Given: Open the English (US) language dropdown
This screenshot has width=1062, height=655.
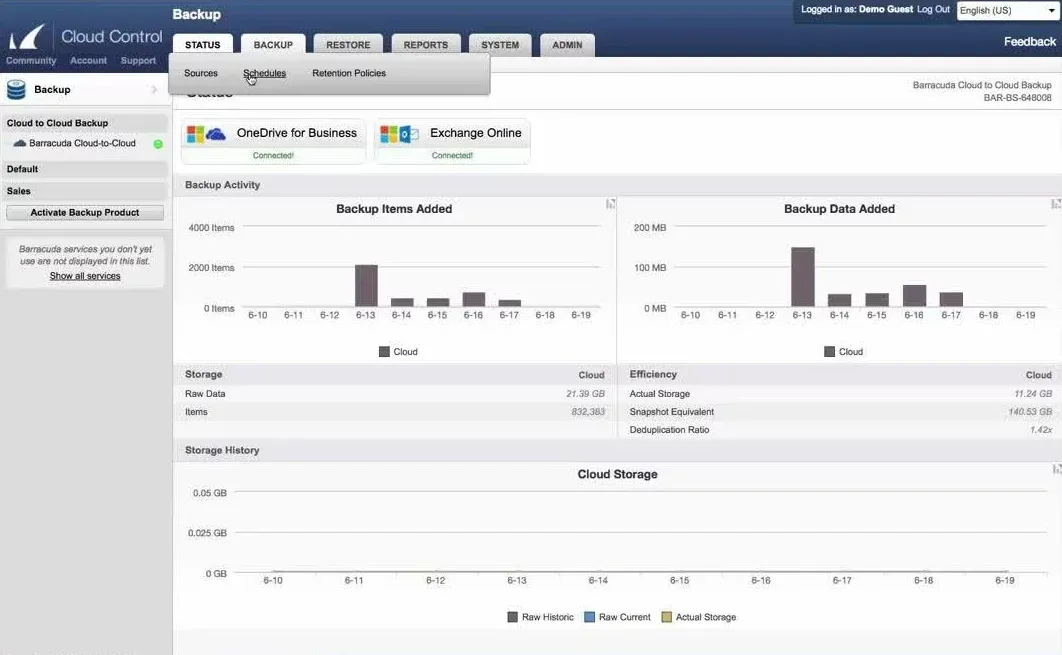Looking at the screenshot, I should click(x=1007, y=10).
